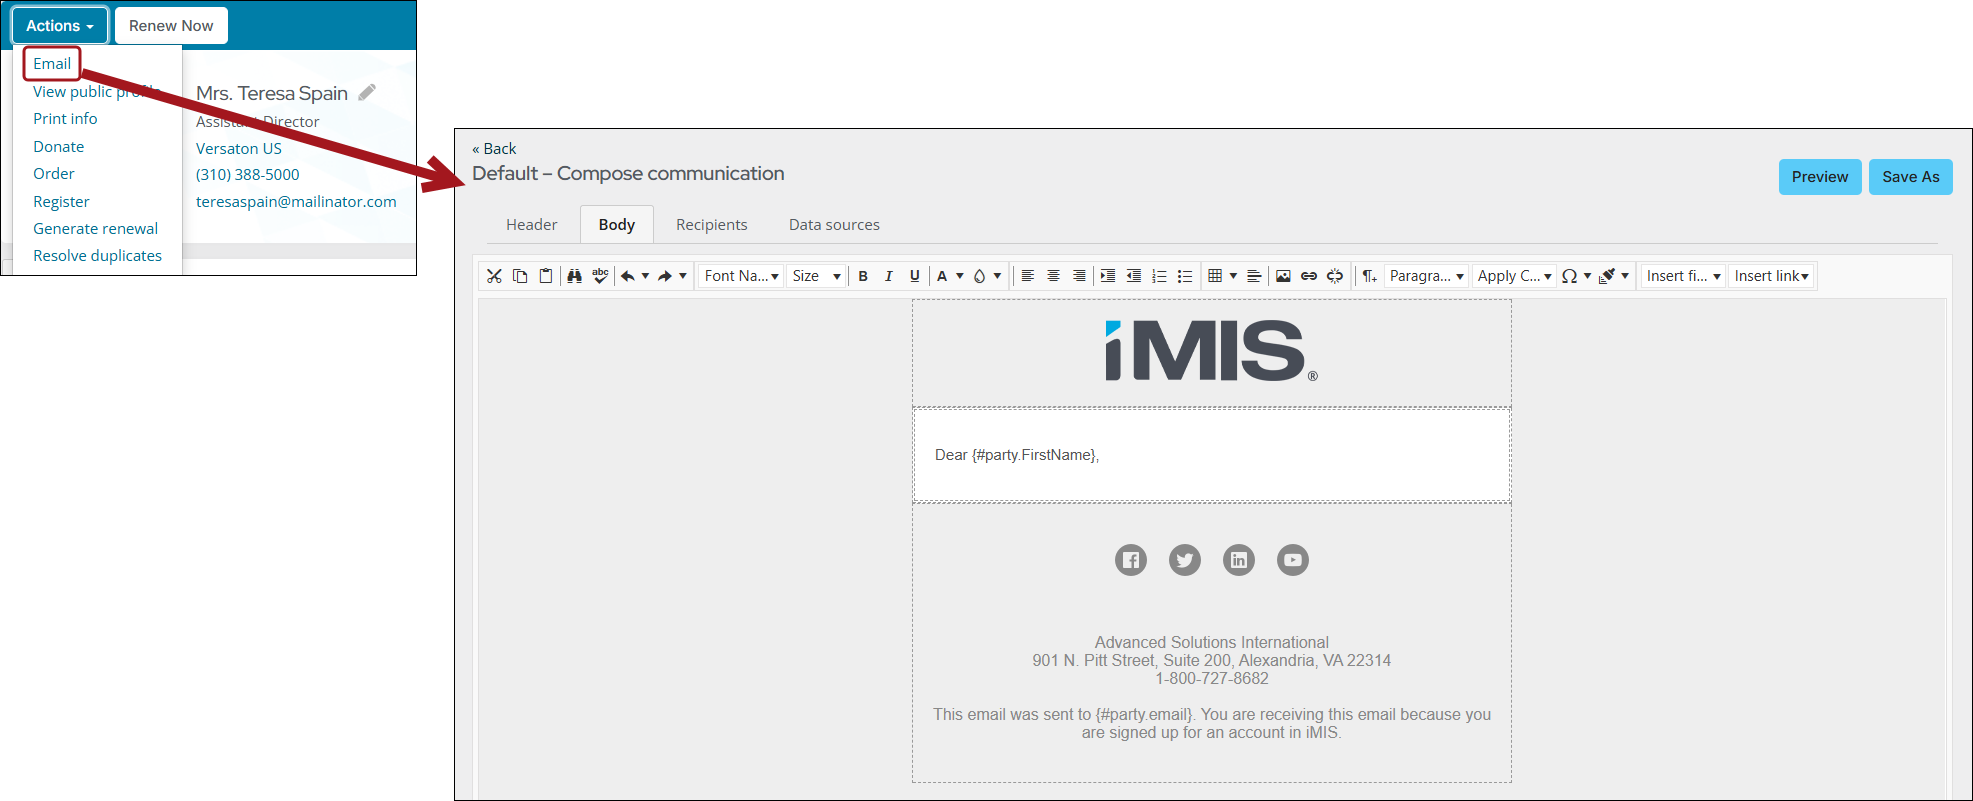Click the Facebook icon in email footer
The image size is (1973, 801).
tap(1131, 560)
